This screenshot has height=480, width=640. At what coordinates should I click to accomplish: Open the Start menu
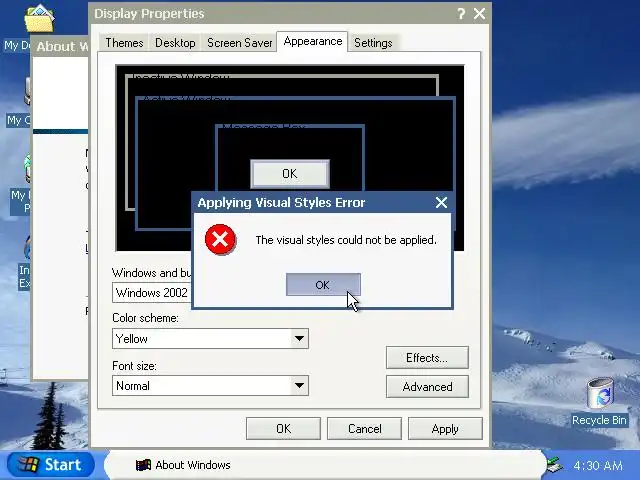(51, 464)
